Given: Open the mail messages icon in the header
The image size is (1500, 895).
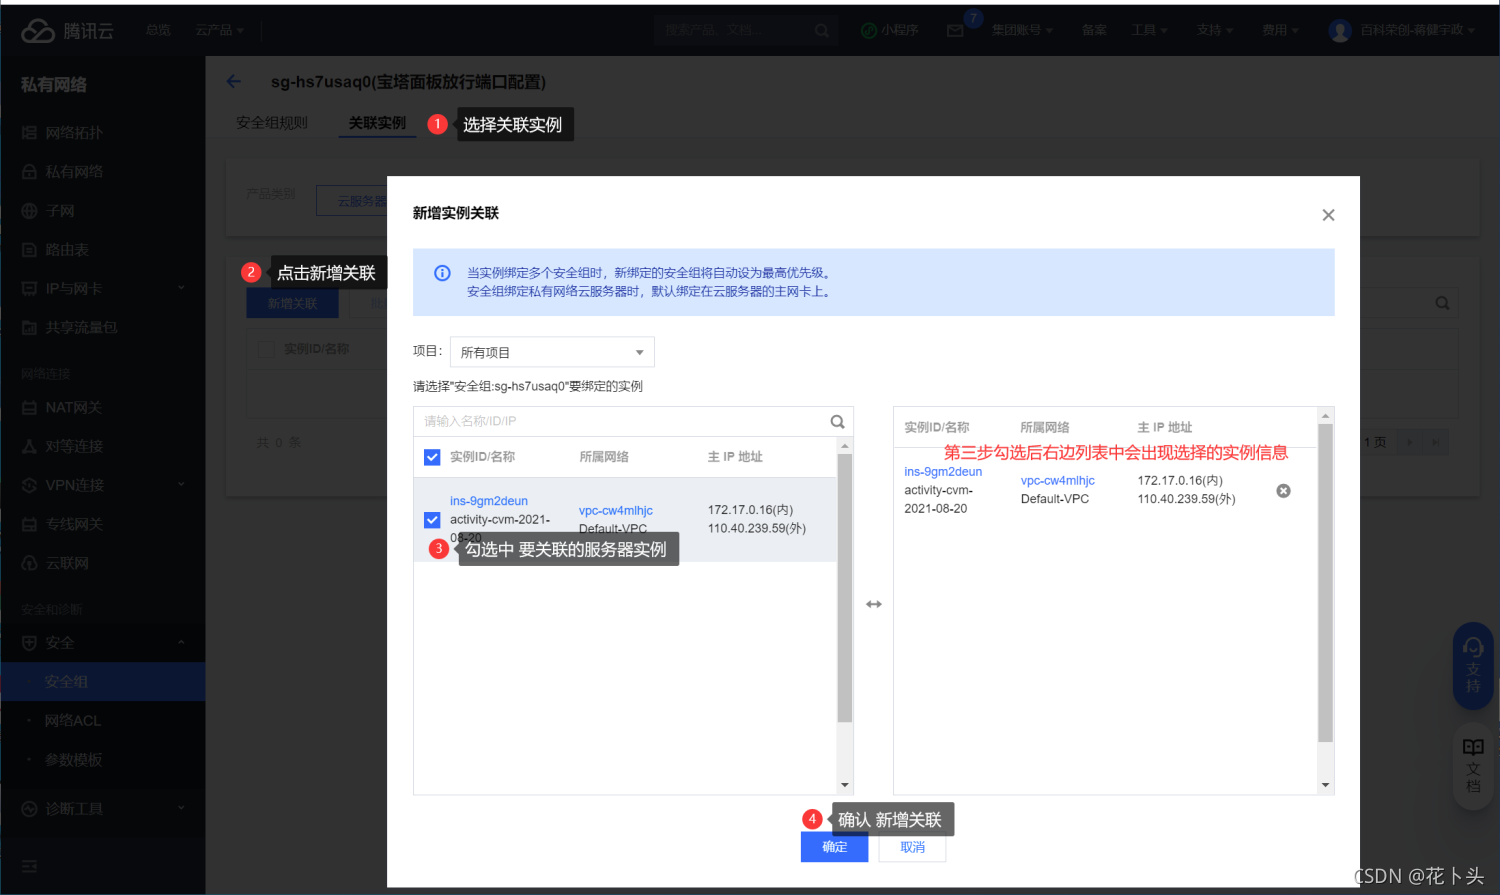Looking at the screenshot, I should [x=955, y=31].
